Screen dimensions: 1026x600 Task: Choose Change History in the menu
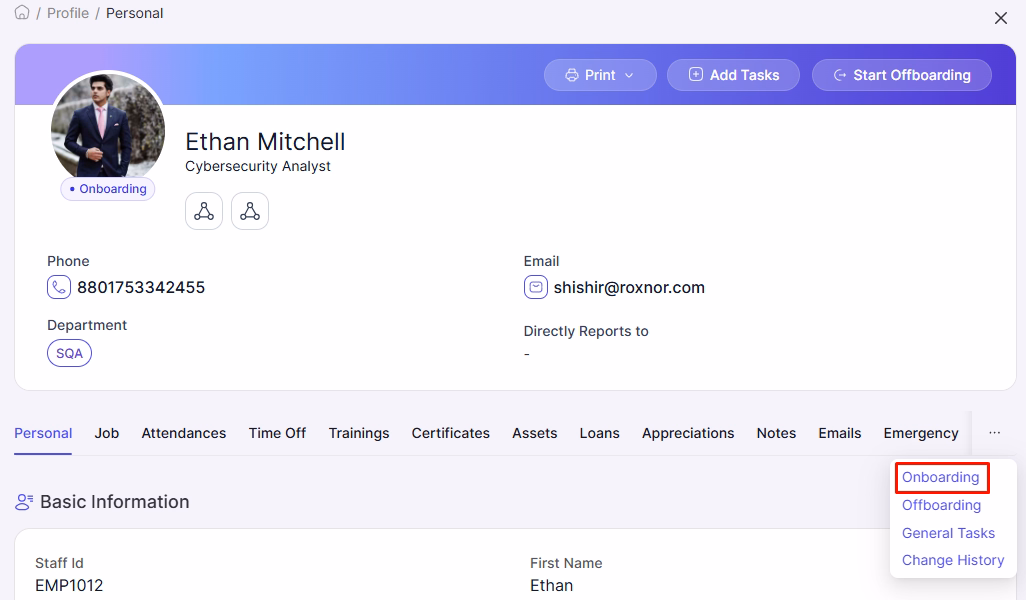953,560
